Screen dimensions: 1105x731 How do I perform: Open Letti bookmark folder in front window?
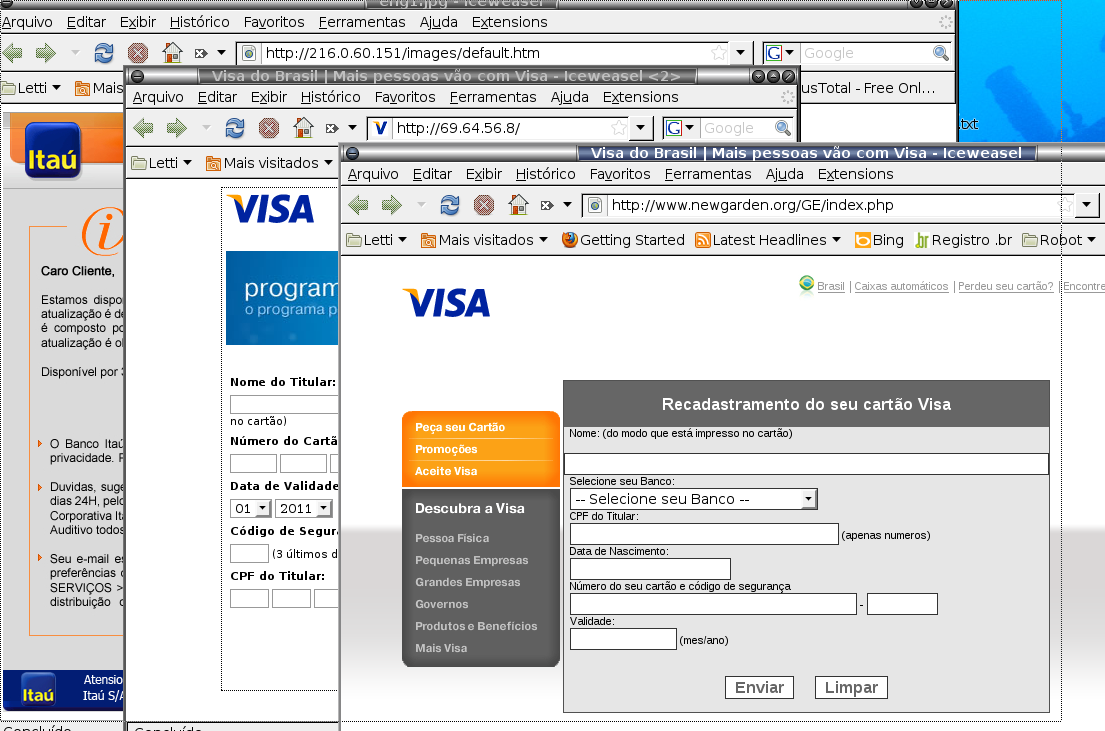tap(377, 240)
